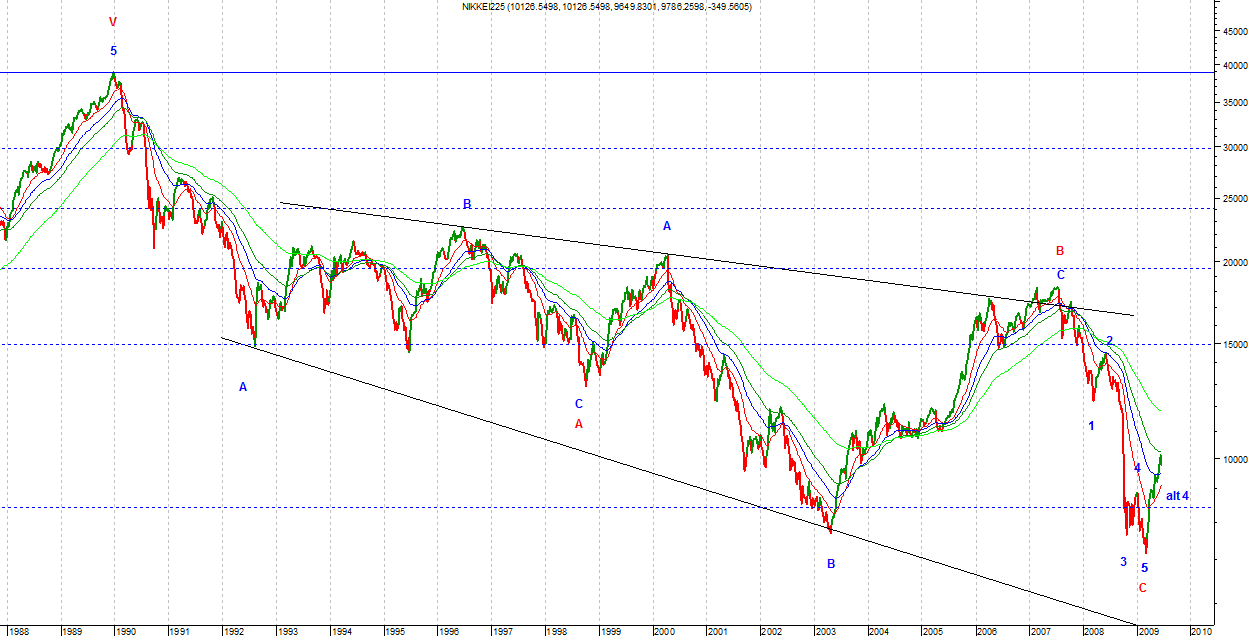Select the red C label at the 2009 low

pos(1142,588)
